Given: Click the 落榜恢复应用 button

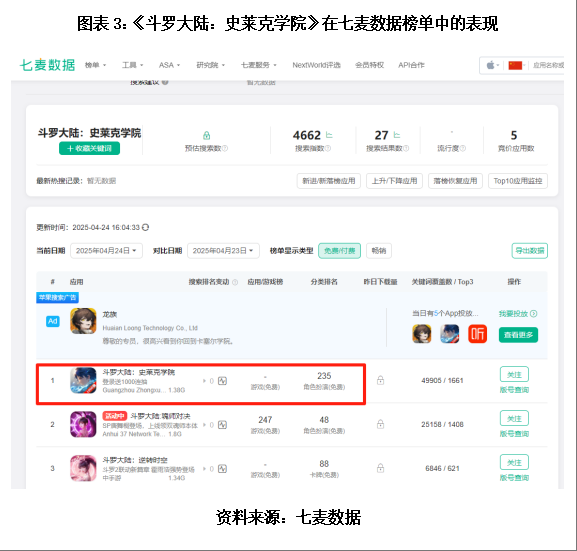Looking at the screenshot, I should tap(455, 181).
